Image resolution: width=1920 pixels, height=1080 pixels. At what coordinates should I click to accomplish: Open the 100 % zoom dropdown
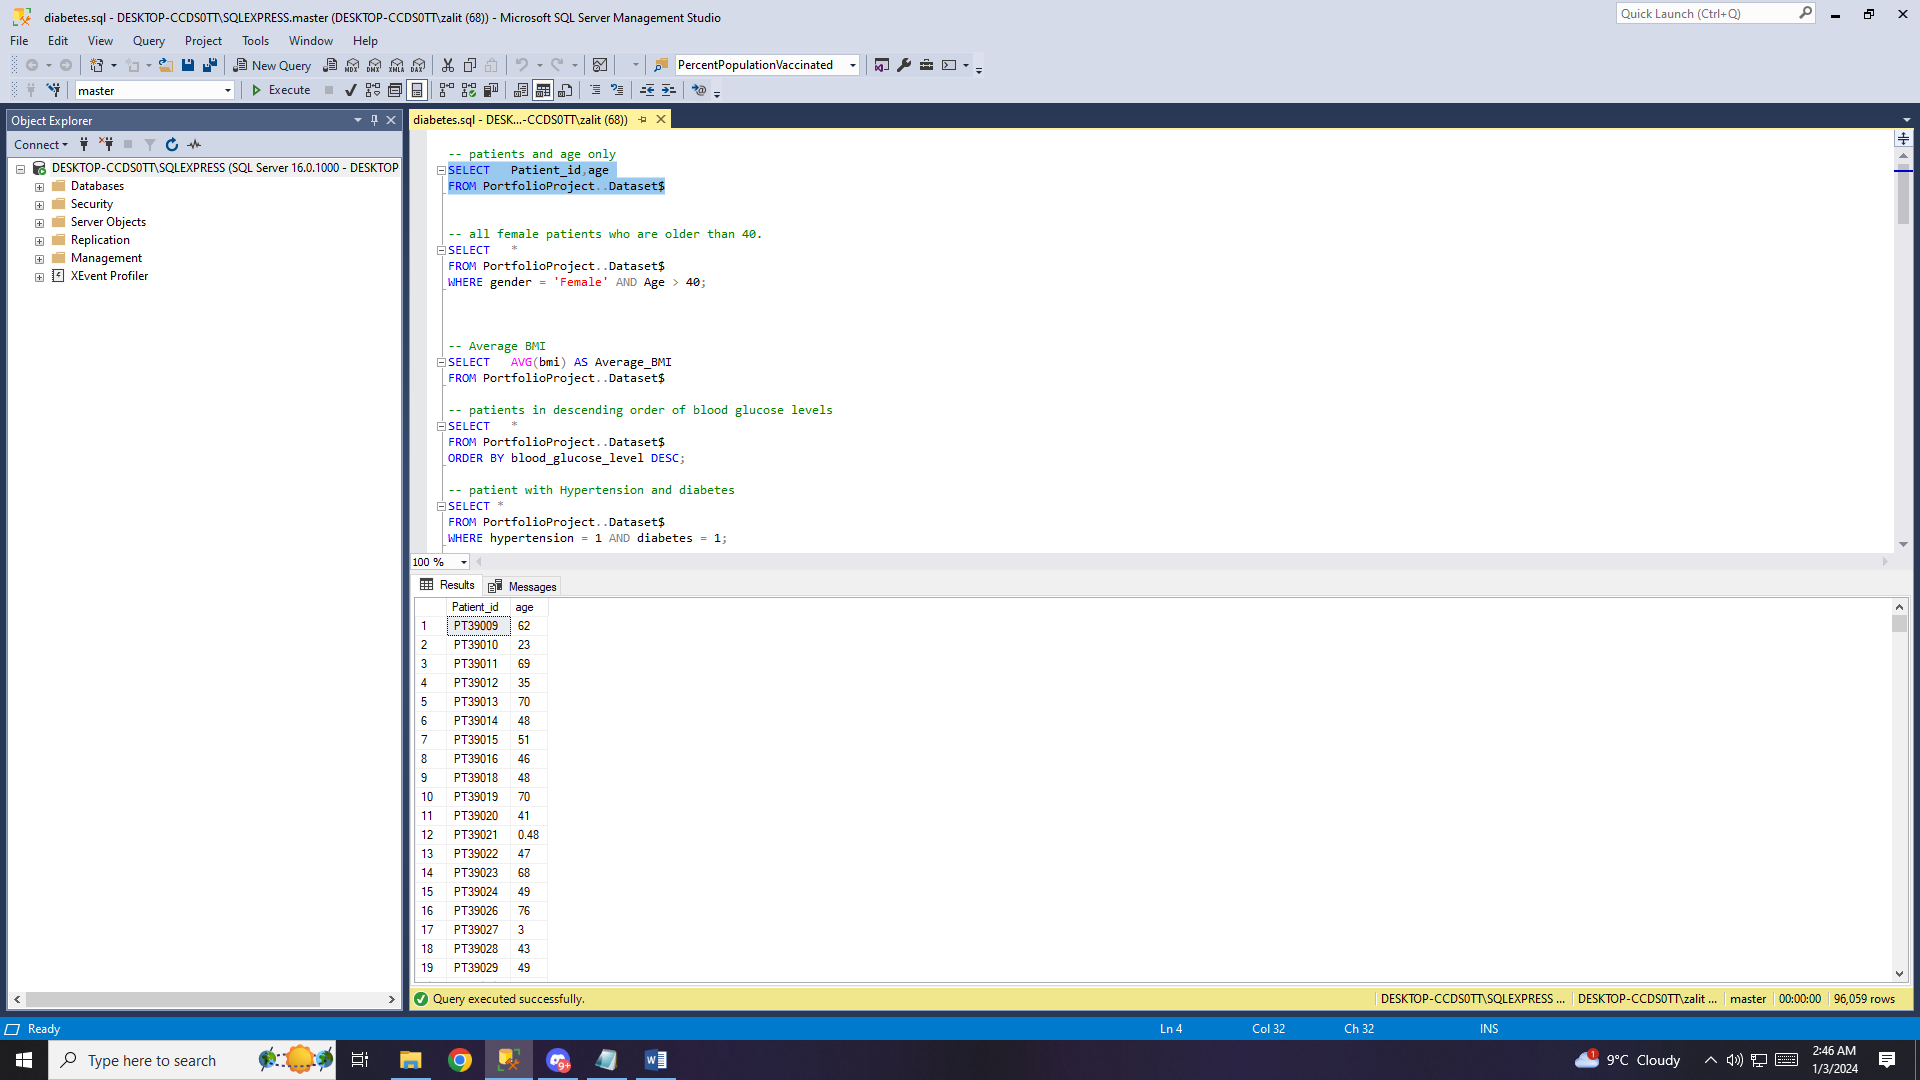[463, 562]
